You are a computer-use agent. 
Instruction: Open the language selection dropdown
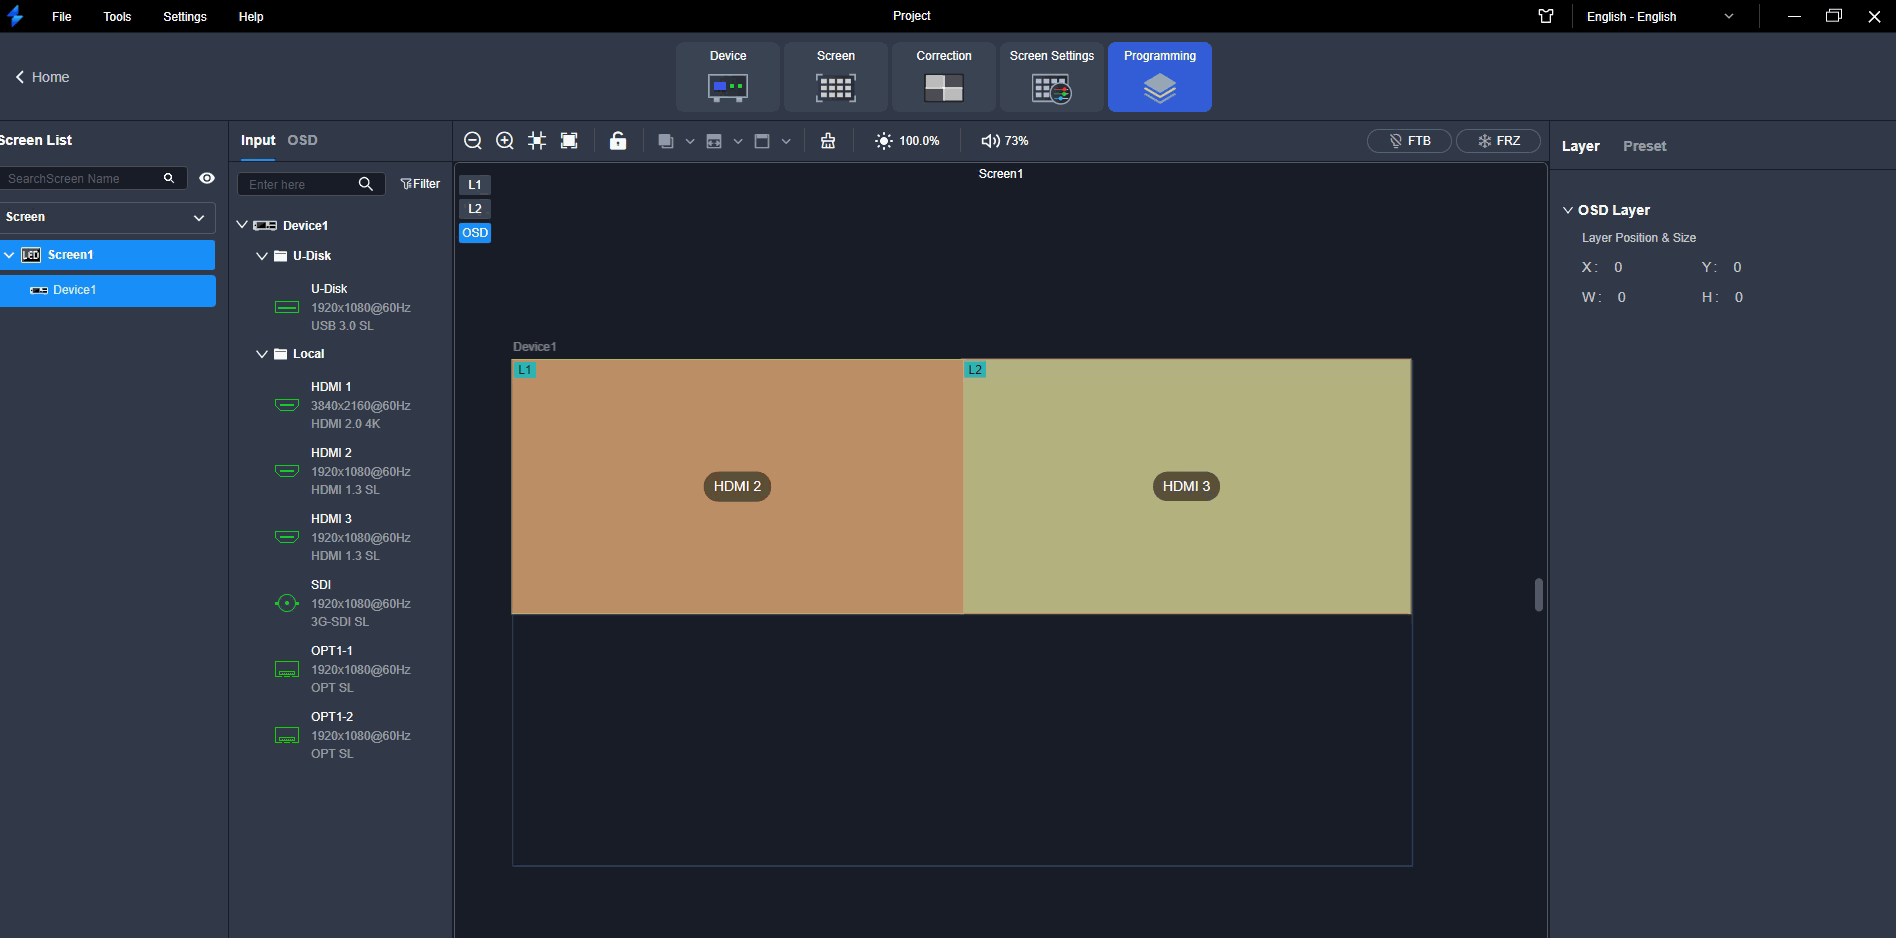1660,17
